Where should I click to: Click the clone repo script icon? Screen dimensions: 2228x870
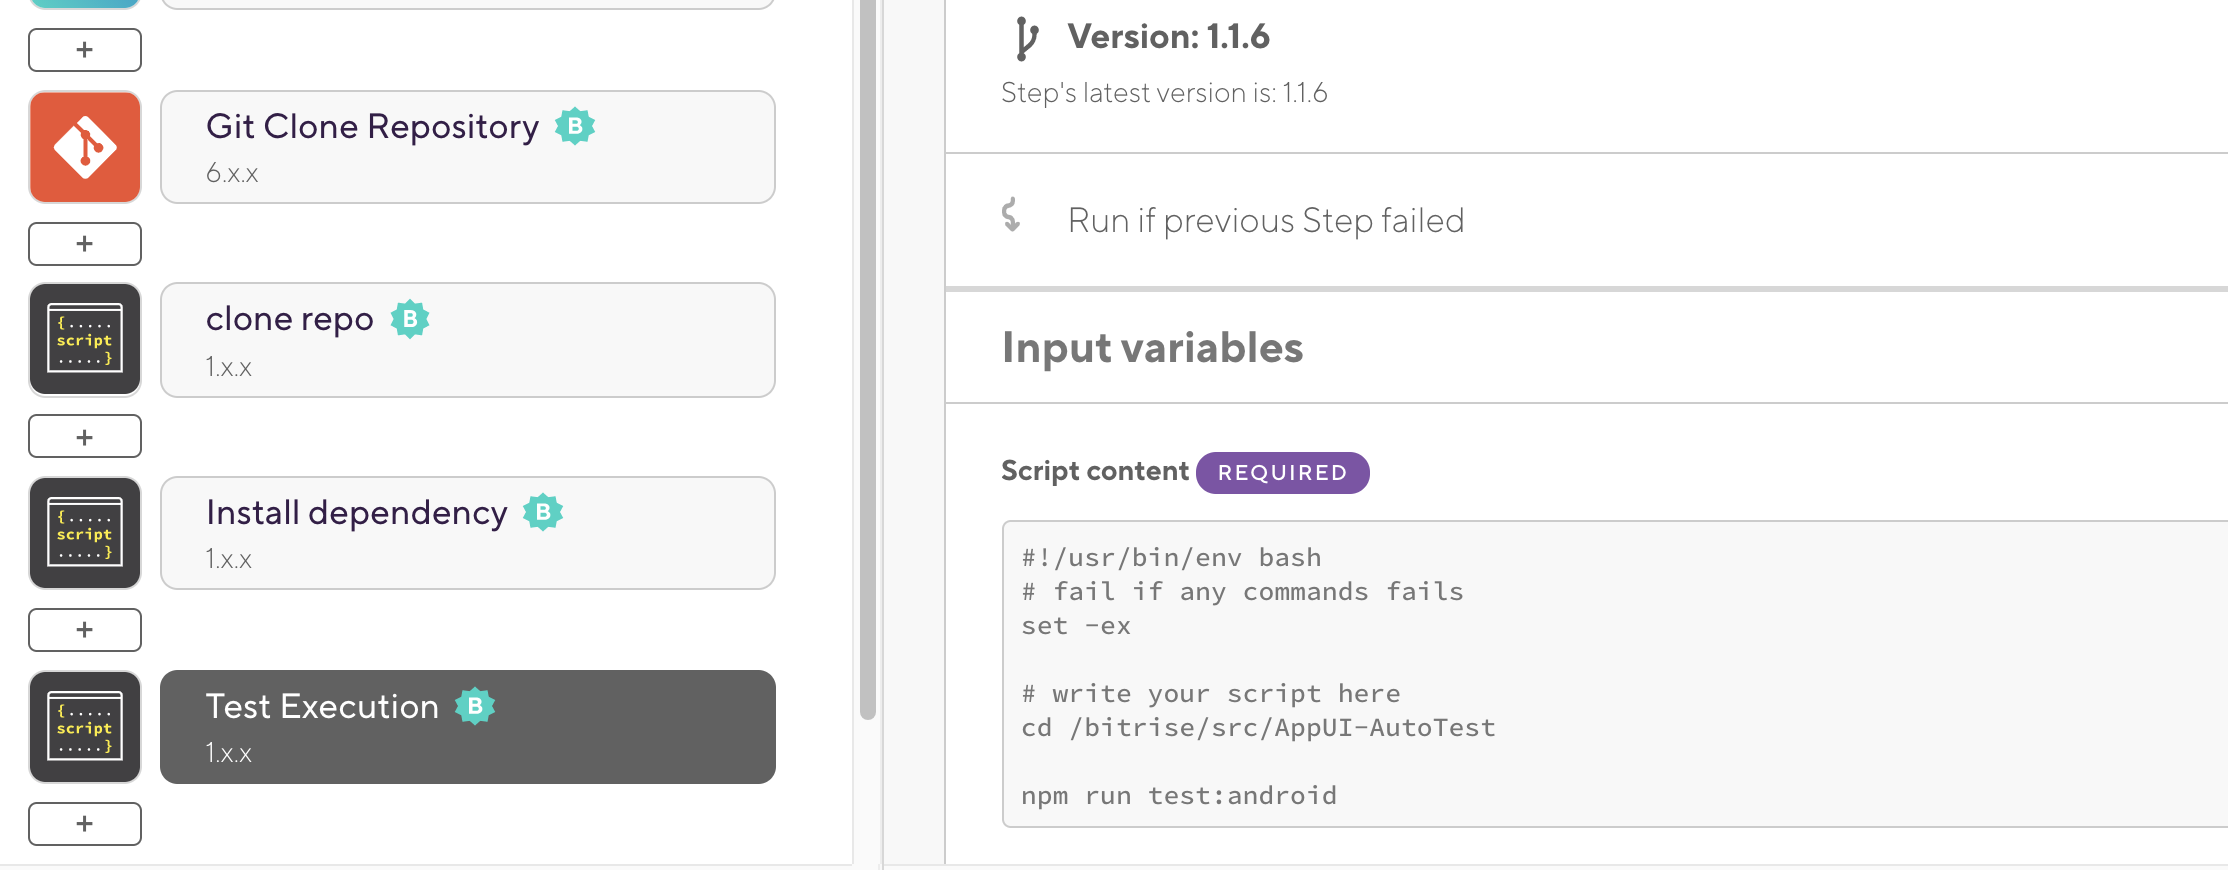pos(85,340)
